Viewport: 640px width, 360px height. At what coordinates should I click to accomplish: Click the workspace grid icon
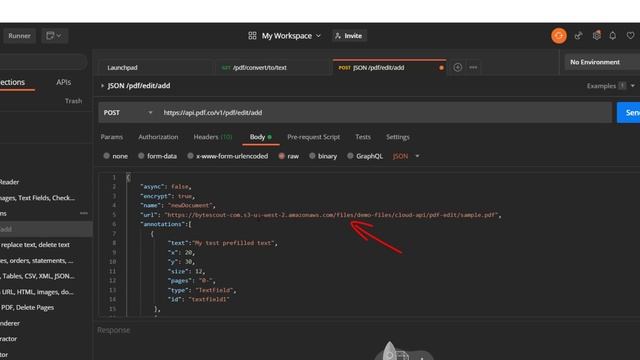252,36
